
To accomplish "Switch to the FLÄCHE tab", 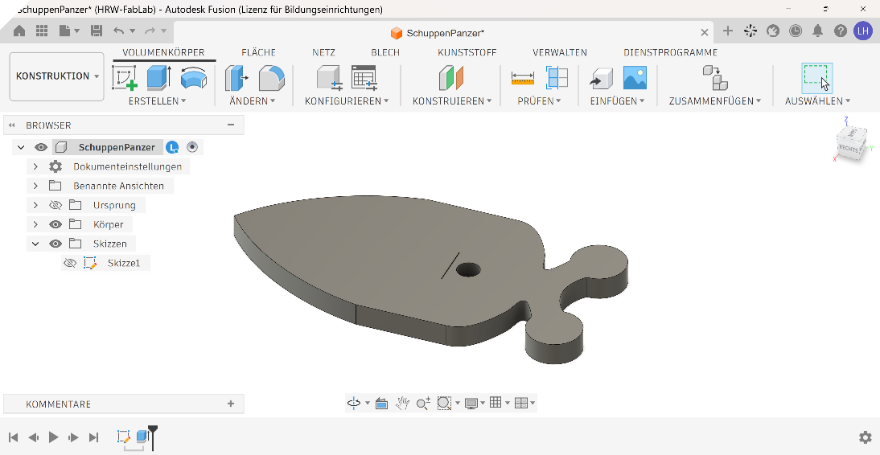I will (x=258, y=52).
